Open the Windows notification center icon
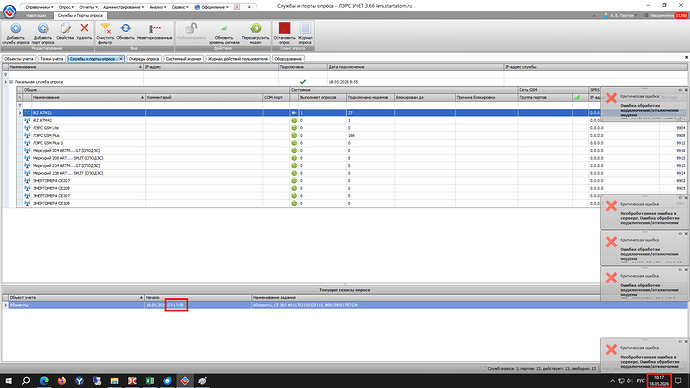This screenshot has width=690, height=388. pyautogui.click(x=678, y=381)
